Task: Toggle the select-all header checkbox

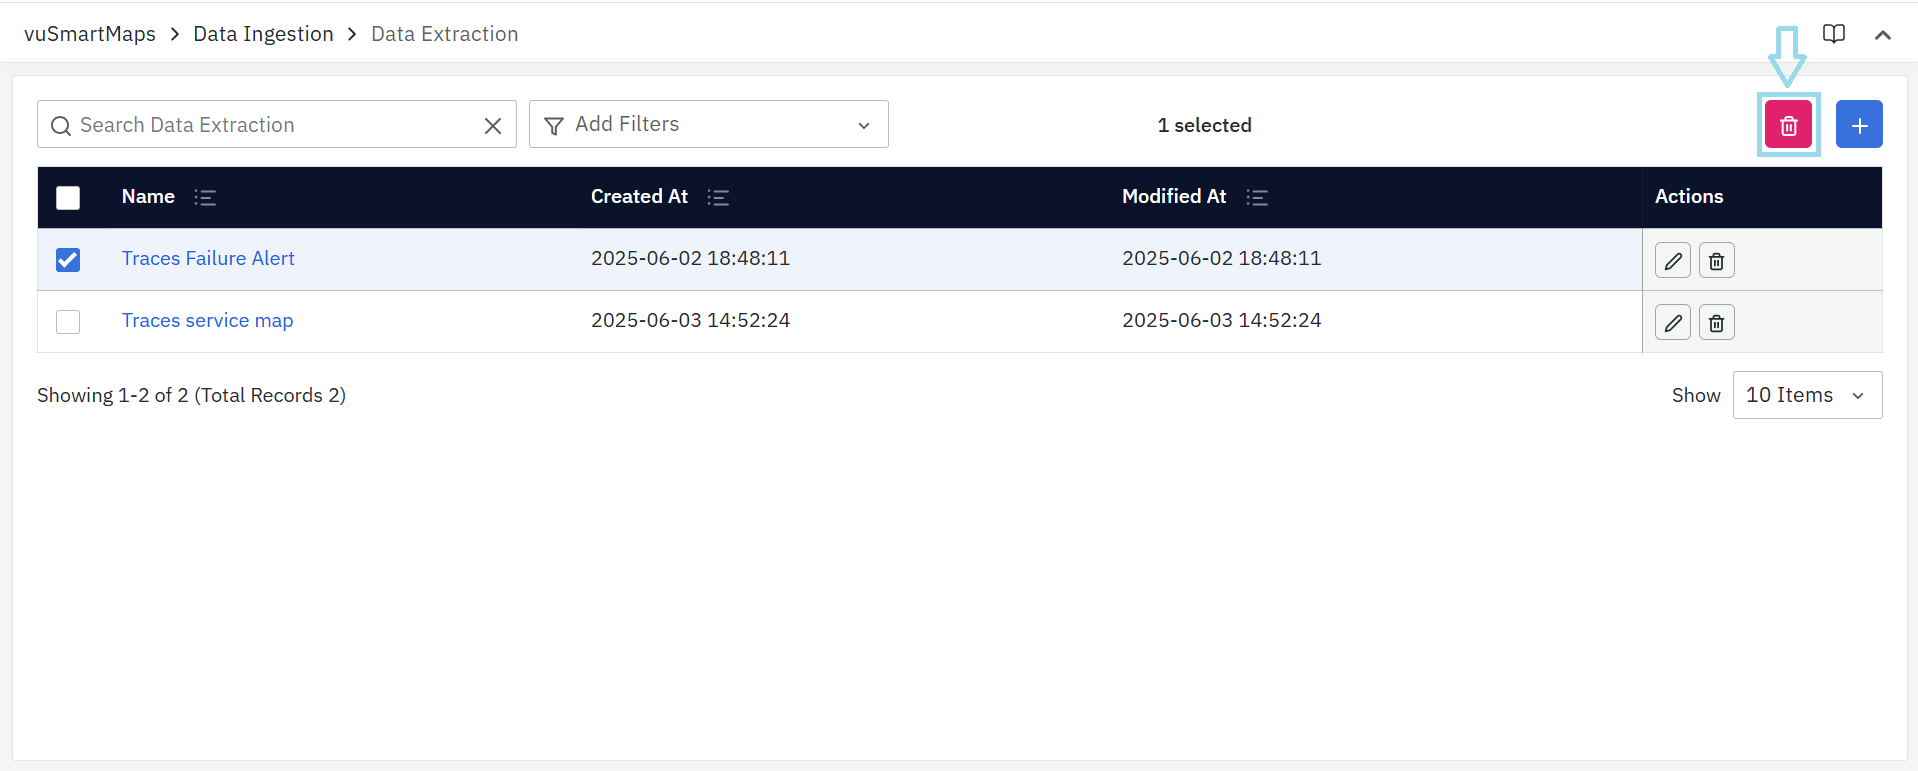Action: tap(68, 198)
